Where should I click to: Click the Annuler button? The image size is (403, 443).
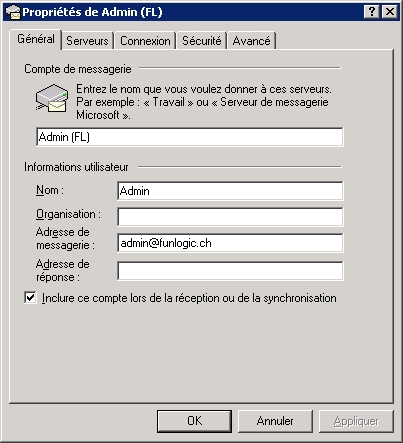pos(275,421)
